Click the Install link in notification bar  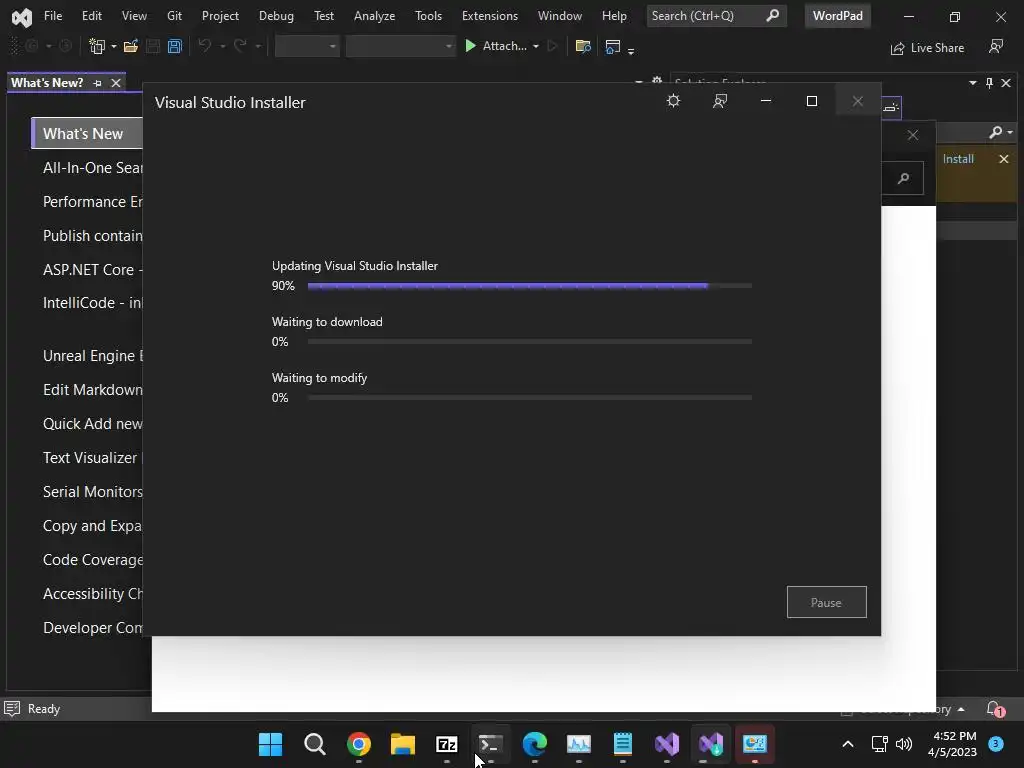tap(958, 159)
